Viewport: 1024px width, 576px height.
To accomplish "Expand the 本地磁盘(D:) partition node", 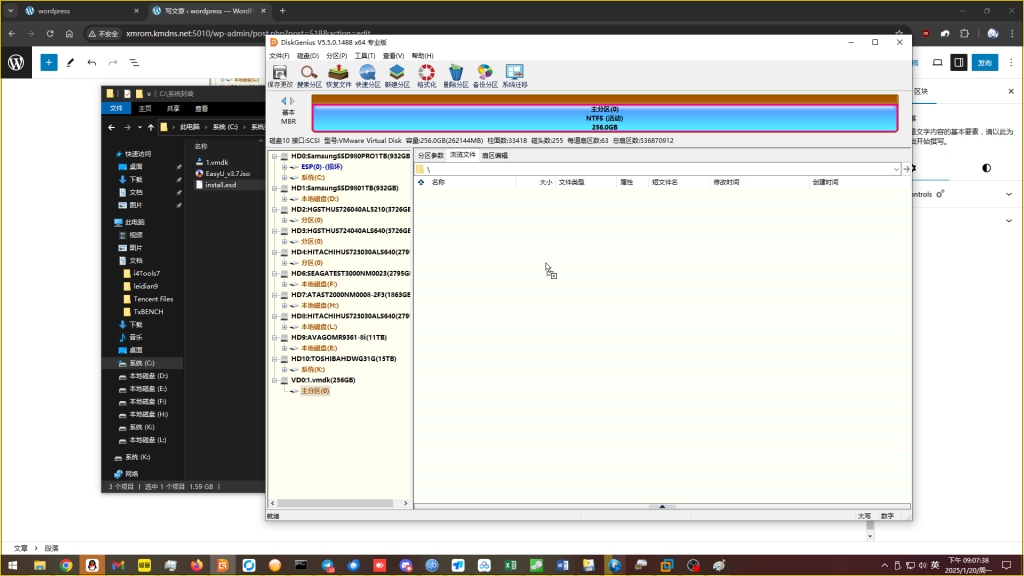I will point(285,199).
